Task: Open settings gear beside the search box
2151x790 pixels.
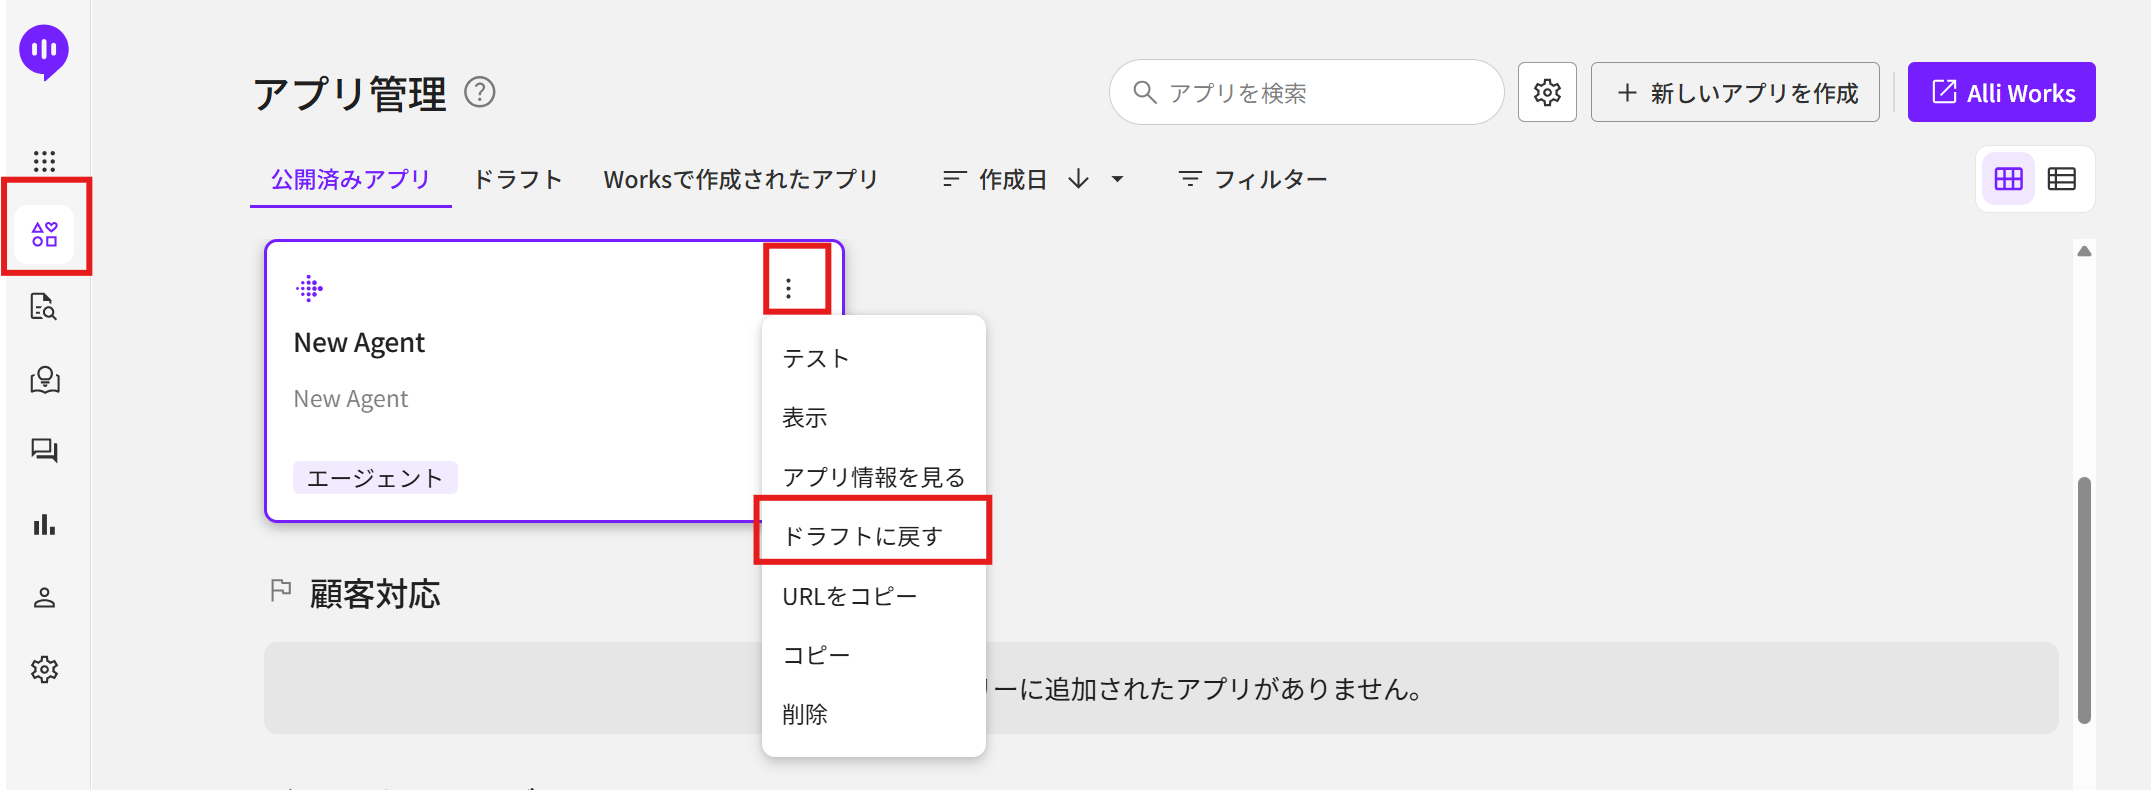Action: (1547, 93)
